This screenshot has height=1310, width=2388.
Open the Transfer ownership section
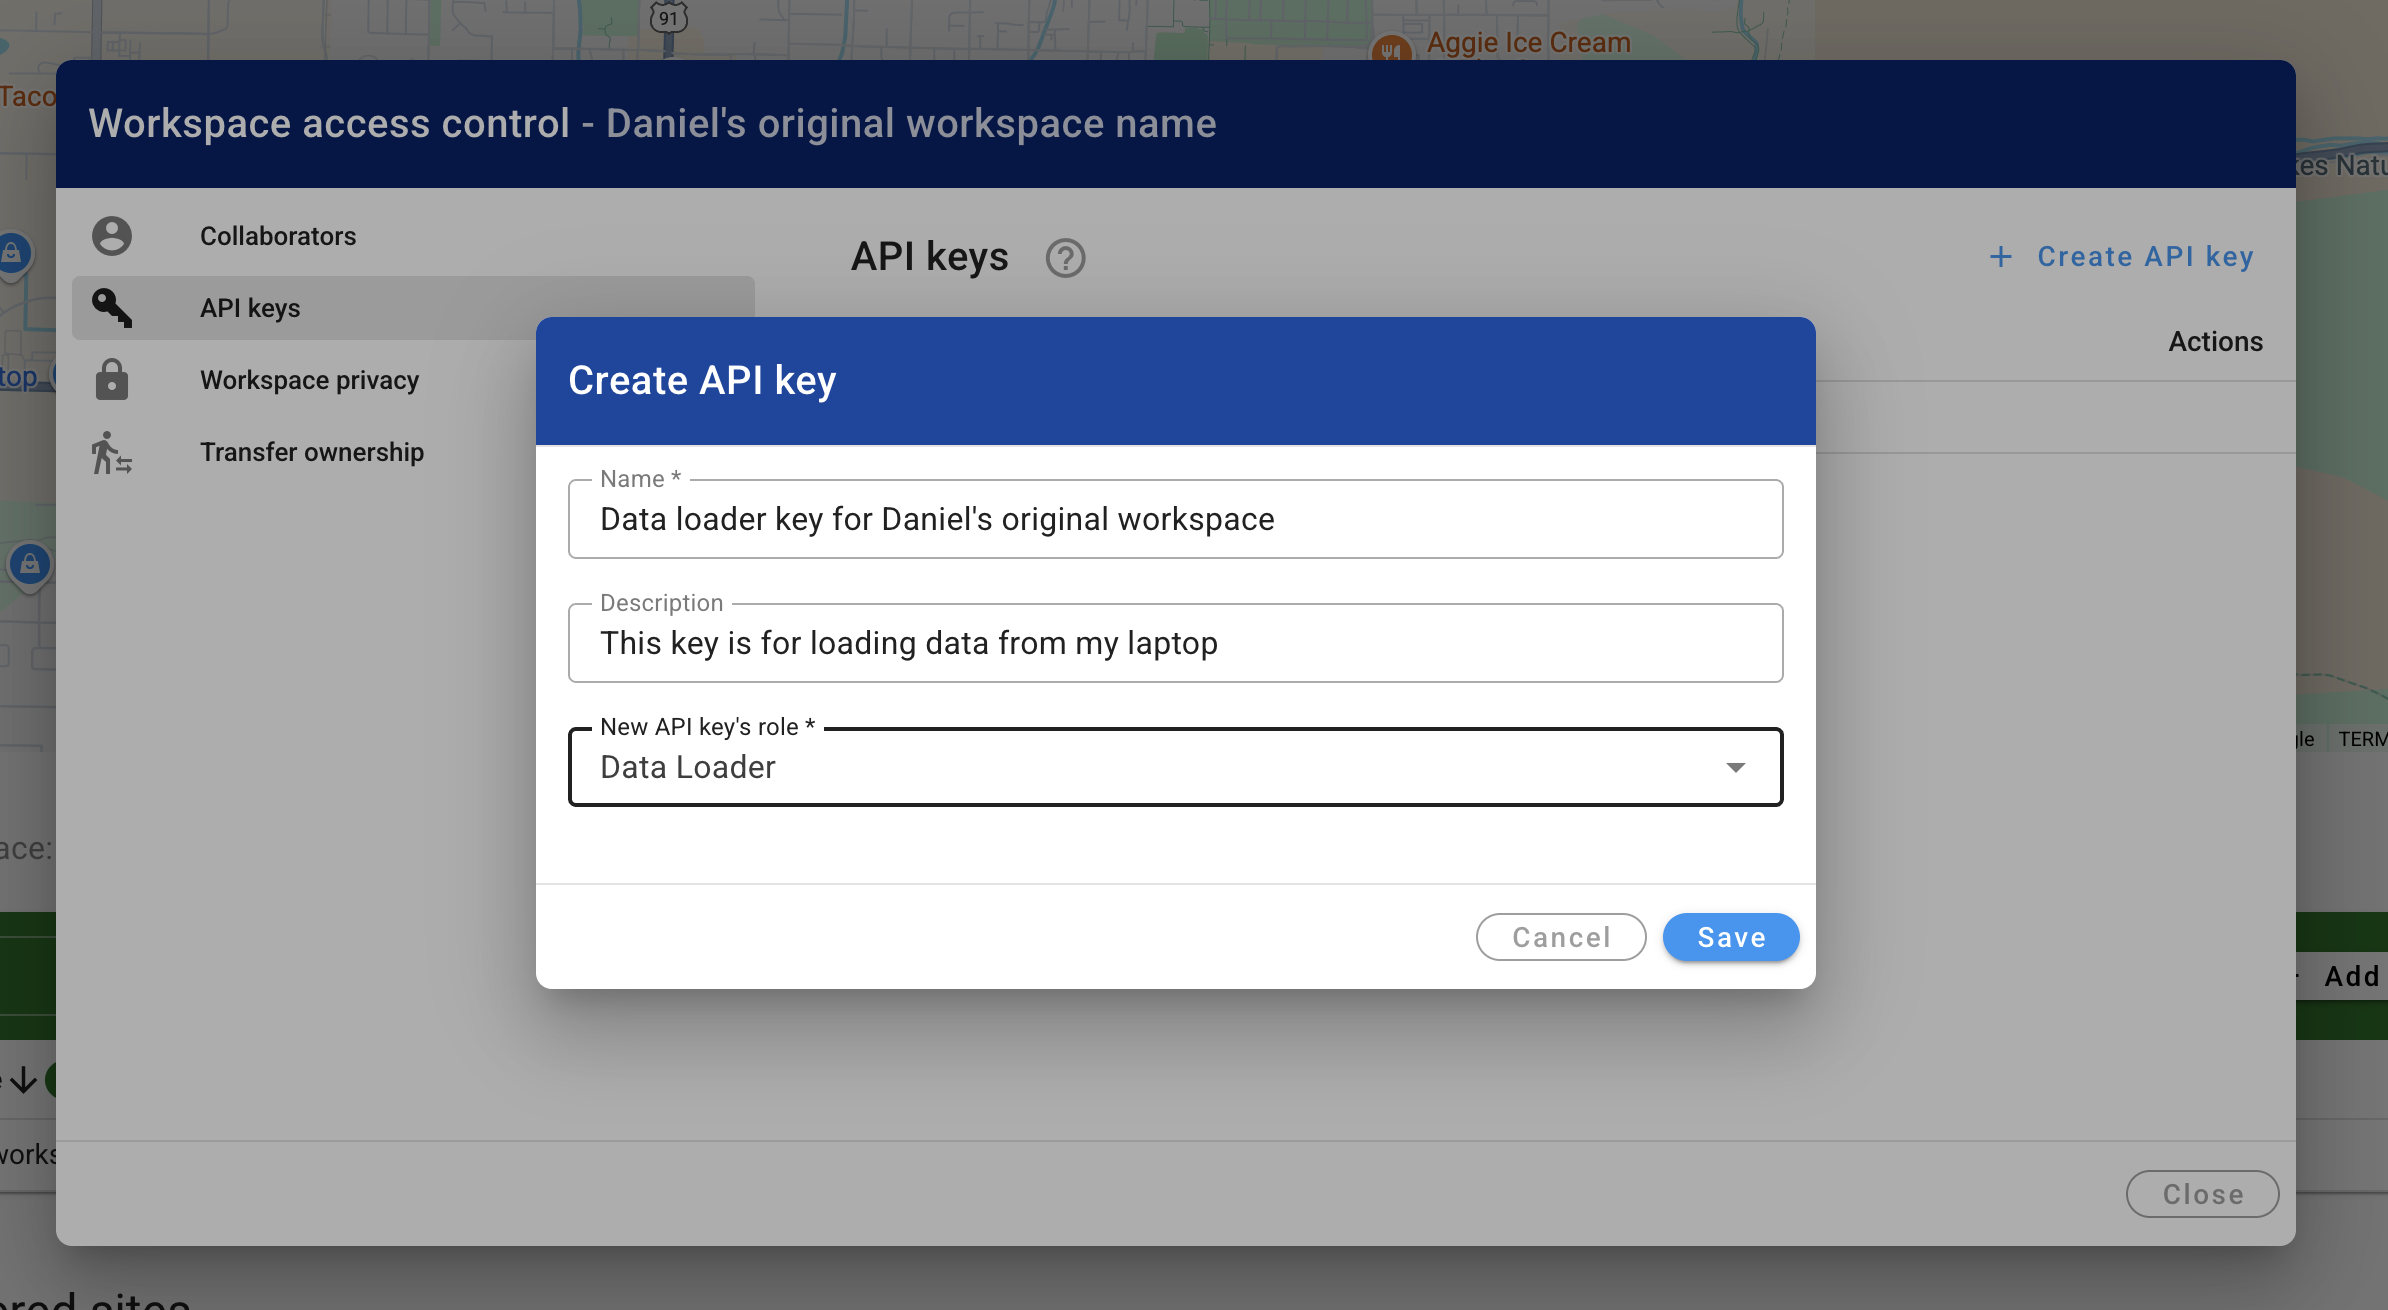point(413,452)
